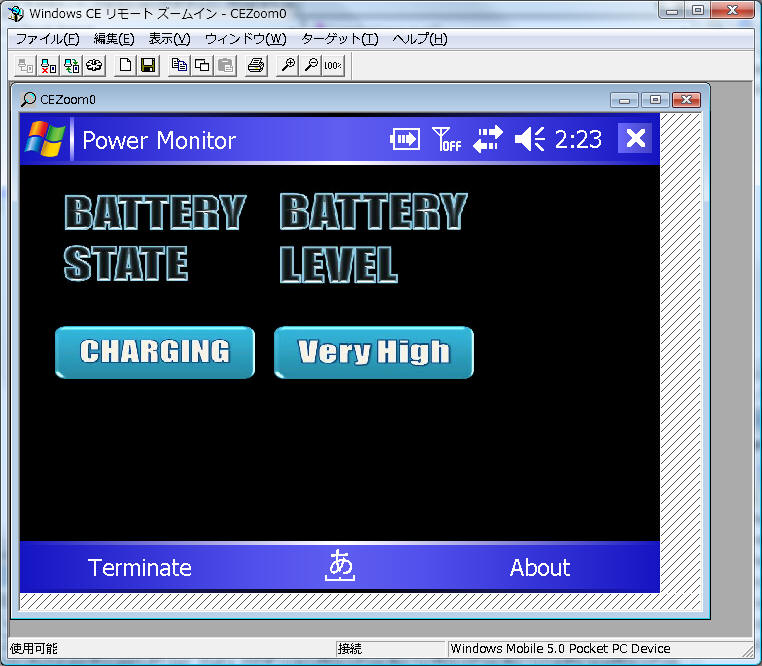Save the capture with floppy icon
The image size is (762, 666).
pos(148,65)
